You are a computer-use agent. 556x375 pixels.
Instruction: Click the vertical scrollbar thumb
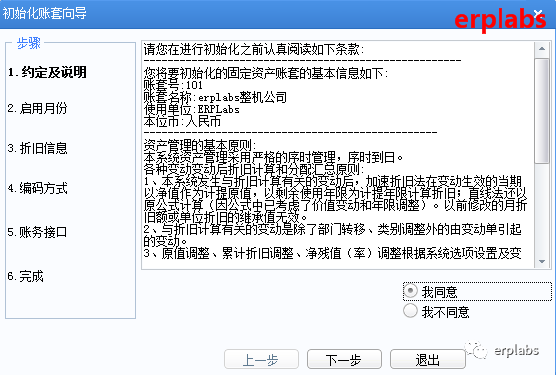pyautogui.click(x=542, y=111)
